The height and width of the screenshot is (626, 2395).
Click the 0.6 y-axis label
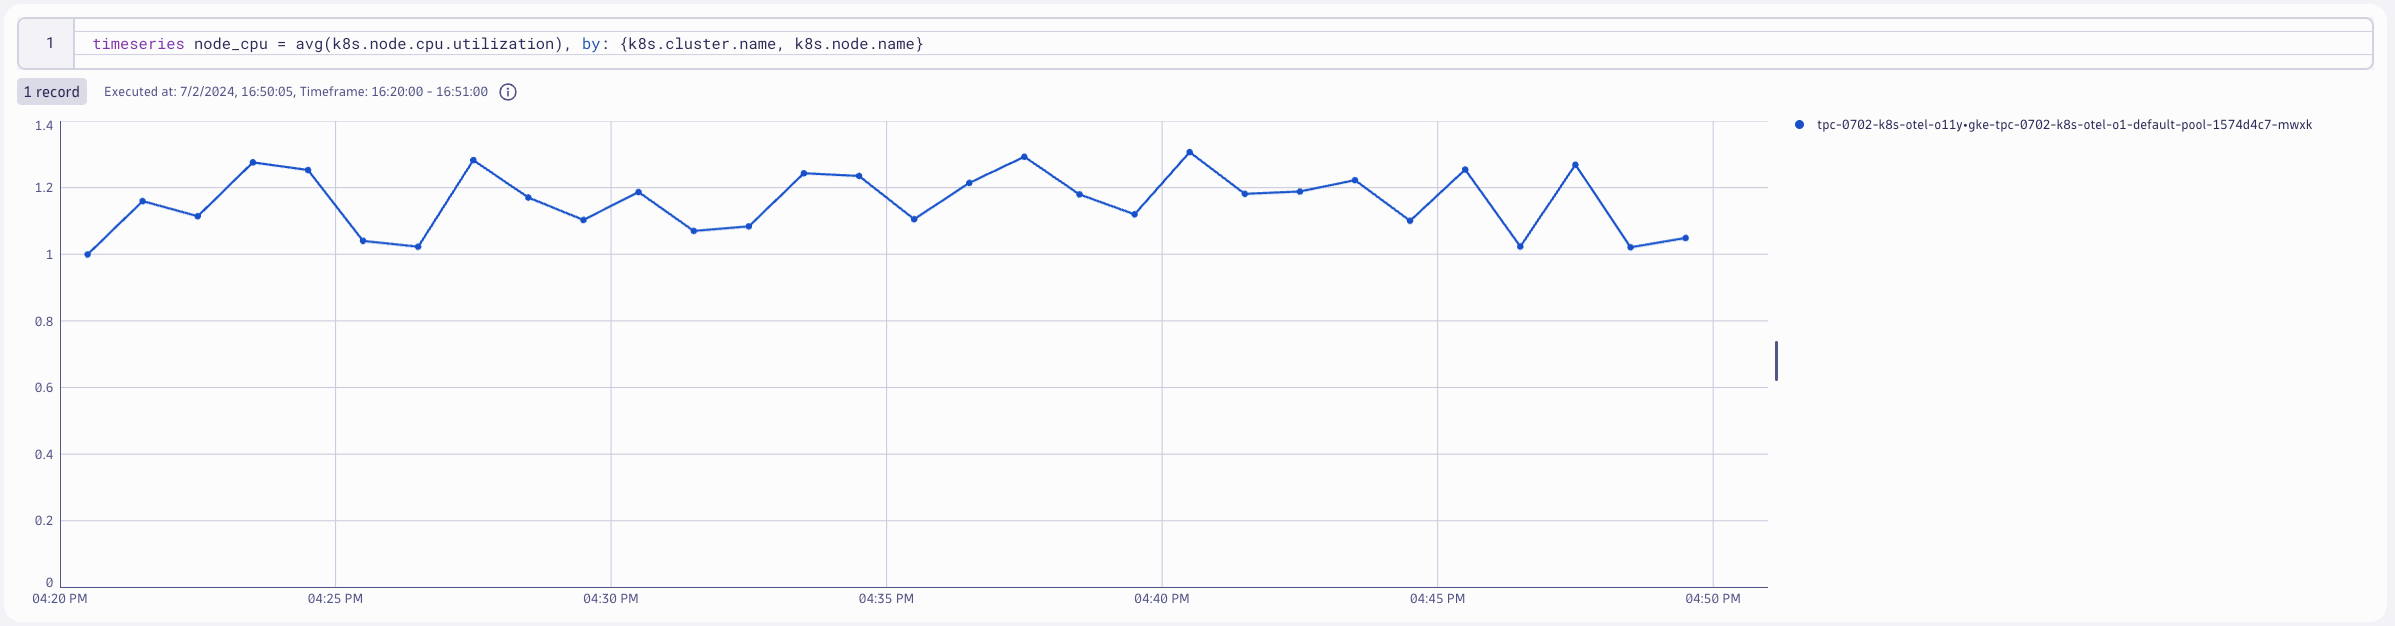pyautogui.click(x=44, y=388)
